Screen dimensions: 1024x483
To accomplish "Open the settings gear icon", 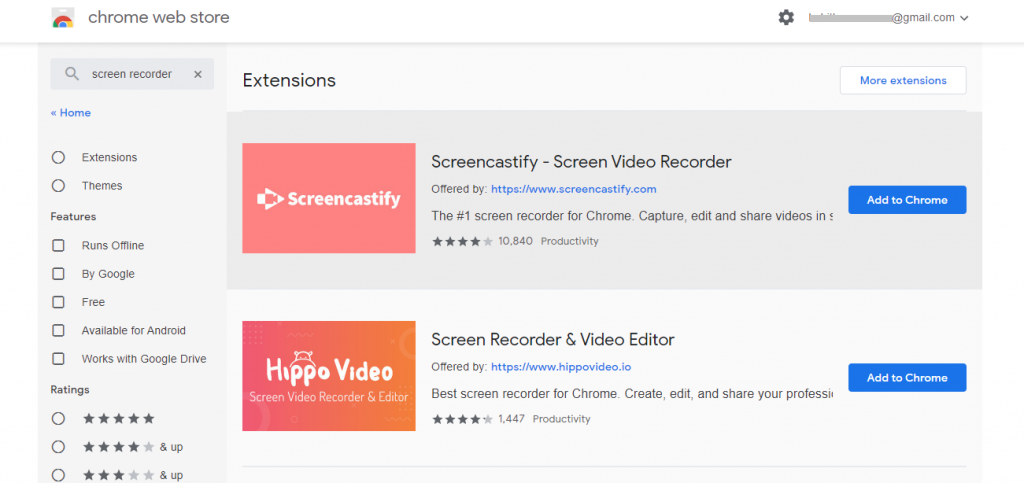I will (x=786, y=18).
